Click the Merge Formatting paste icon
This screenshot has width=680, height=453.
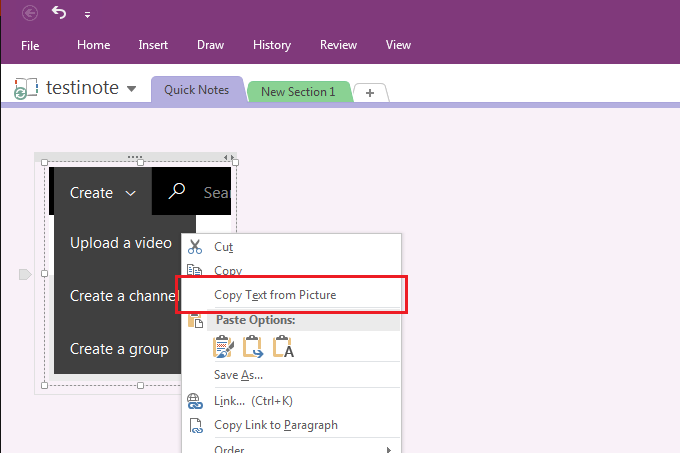pyautogui.click(x=253, y=347)
